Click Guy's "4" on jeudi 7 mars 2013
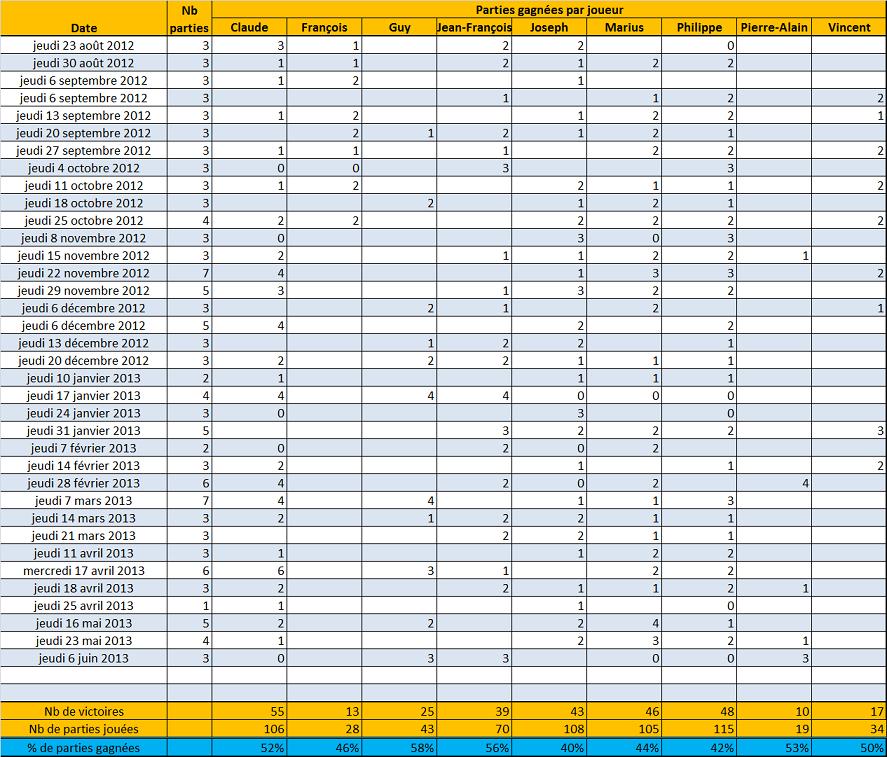Image resolution: width=887 pixels, height=757 pixels. pyautogui.click(x=399, y=501)
